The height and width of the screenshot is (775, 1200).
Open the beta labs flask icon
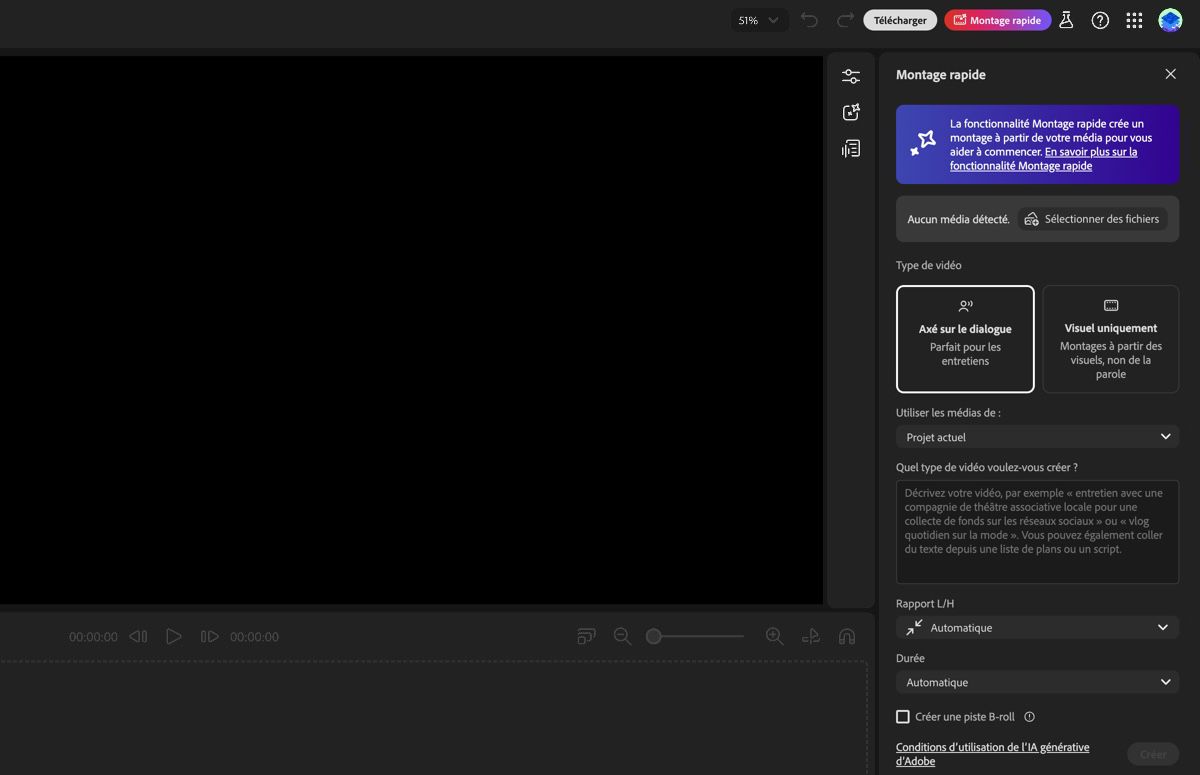pyautogui.click(x=1066, y=20)
